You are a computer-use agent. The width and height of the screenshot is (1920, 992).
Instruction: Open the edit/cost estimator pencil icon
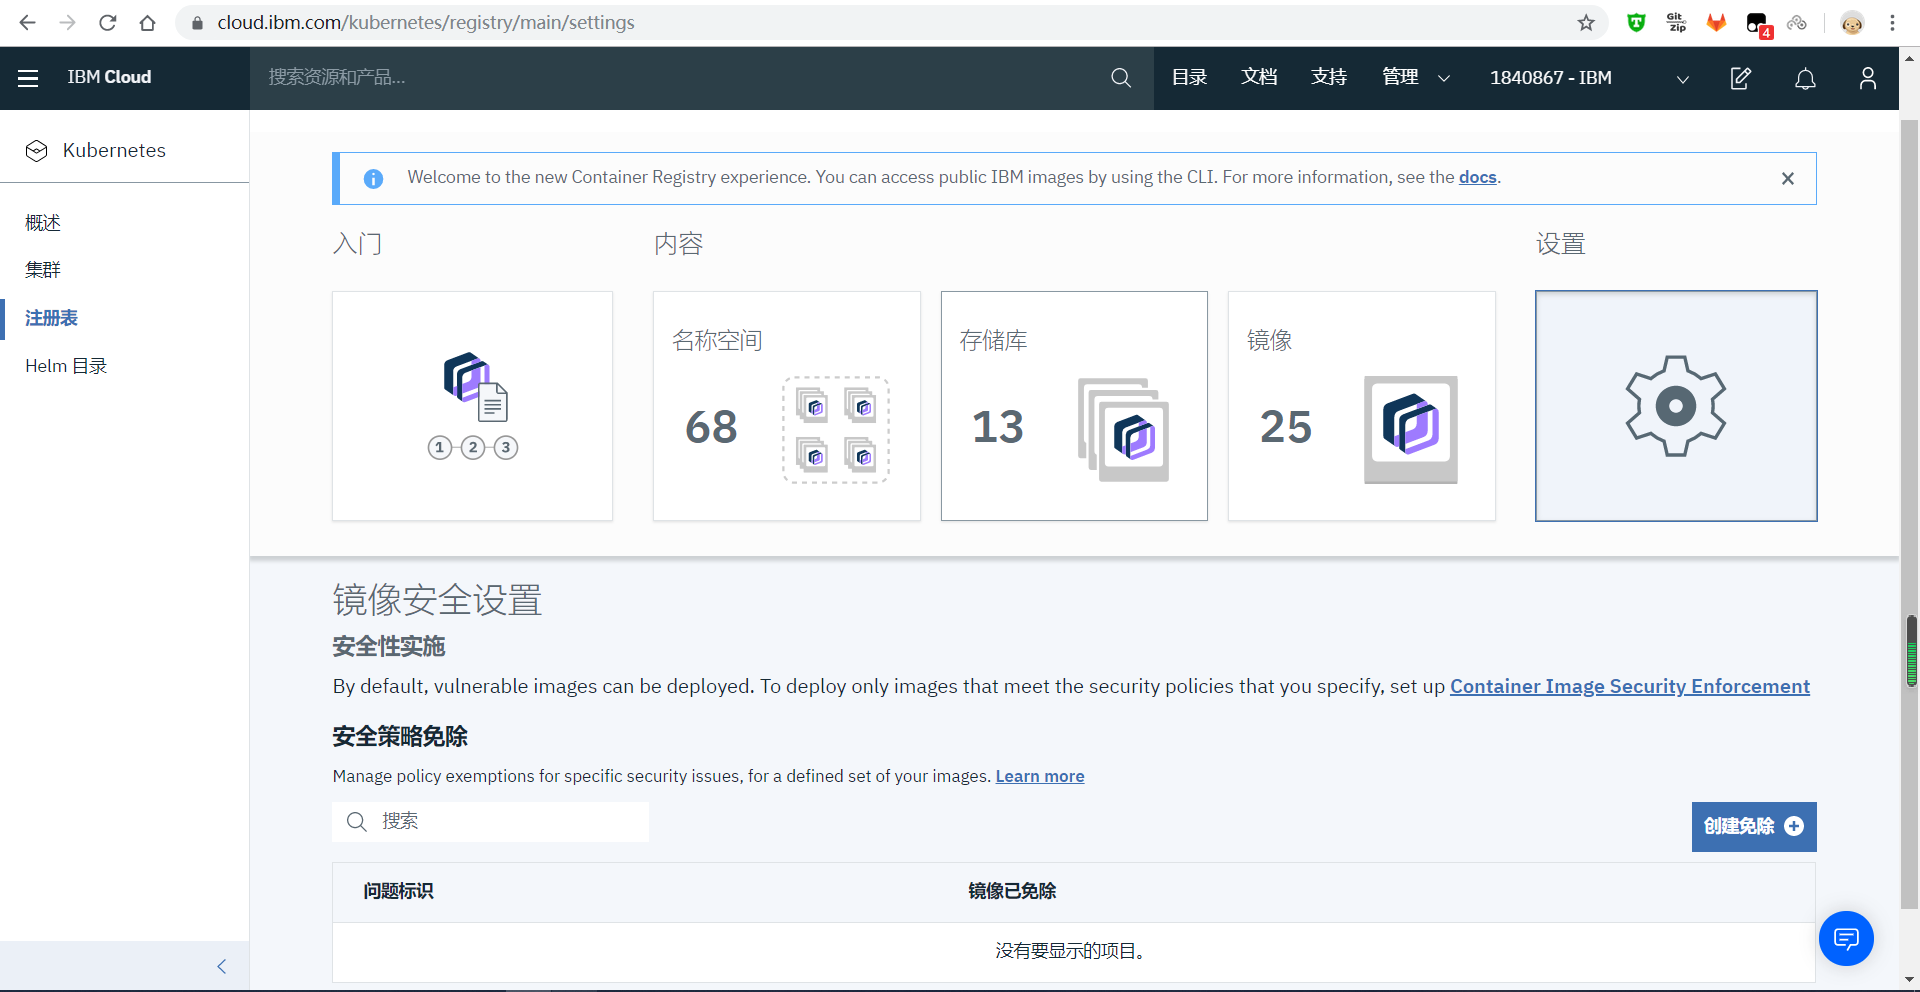click(x=1741, y=78)
